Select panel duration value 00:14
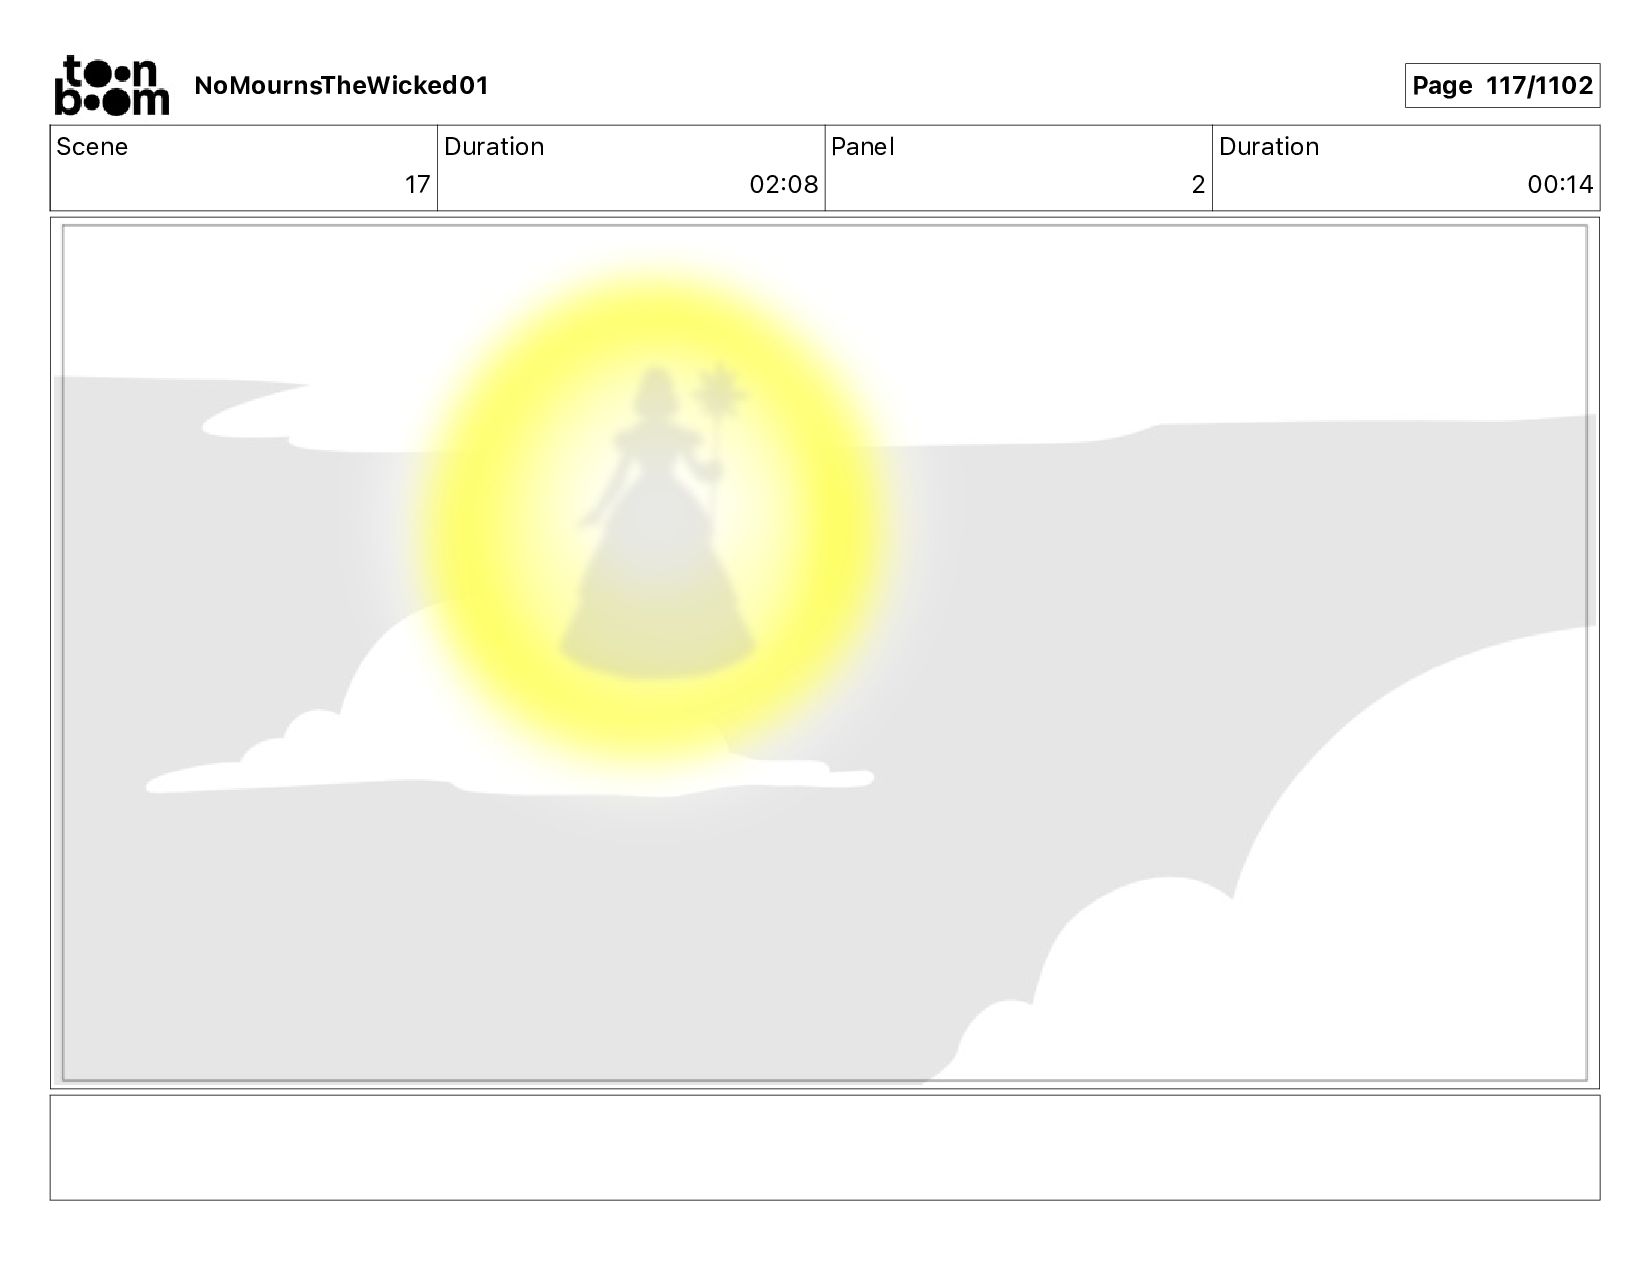 pyautogui.click(x=1560, y=185)
